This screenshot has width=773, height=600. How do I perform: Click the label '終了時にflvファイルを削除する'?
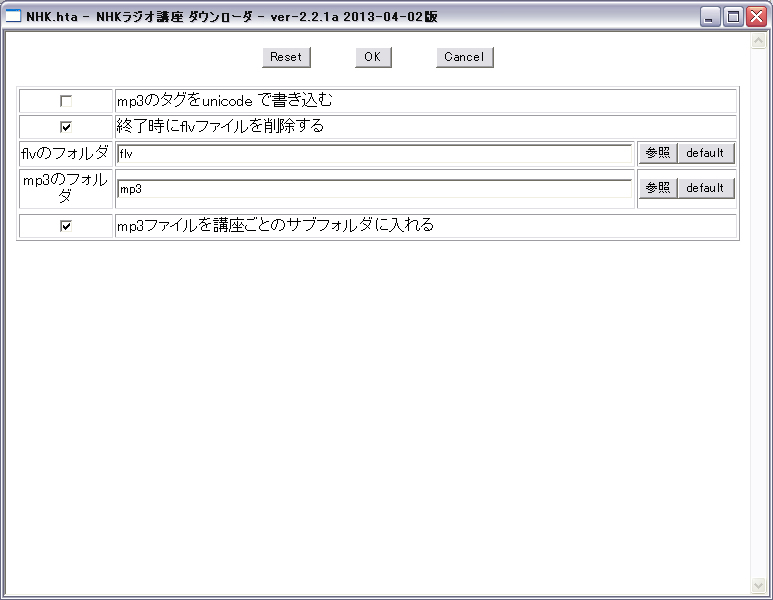(x=220, y=126)
